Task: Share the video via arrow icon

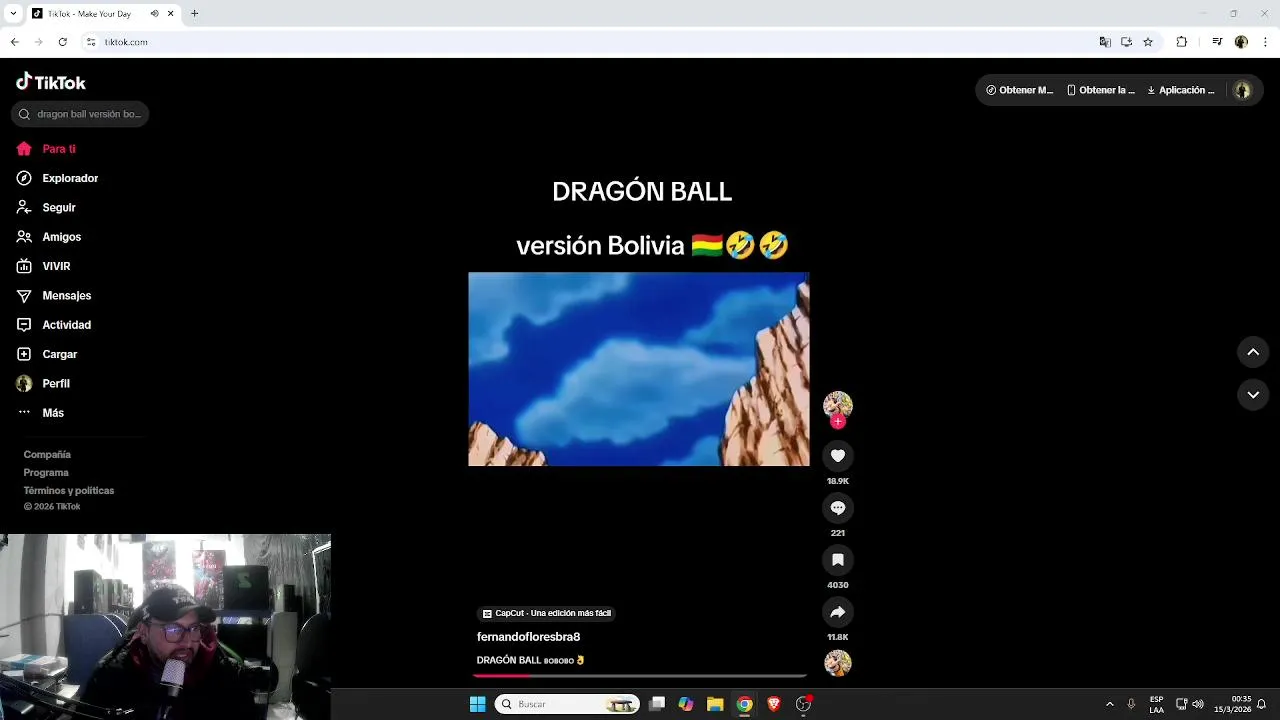Action: click(838, 612)
